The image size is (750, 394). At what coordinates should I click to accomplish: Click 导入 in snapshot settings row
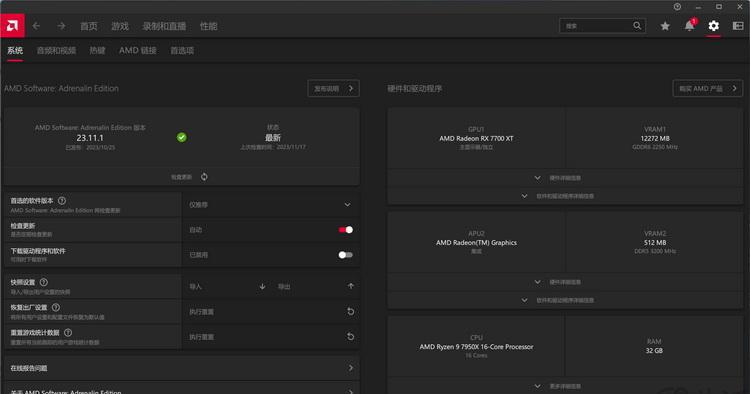[195, 286]
